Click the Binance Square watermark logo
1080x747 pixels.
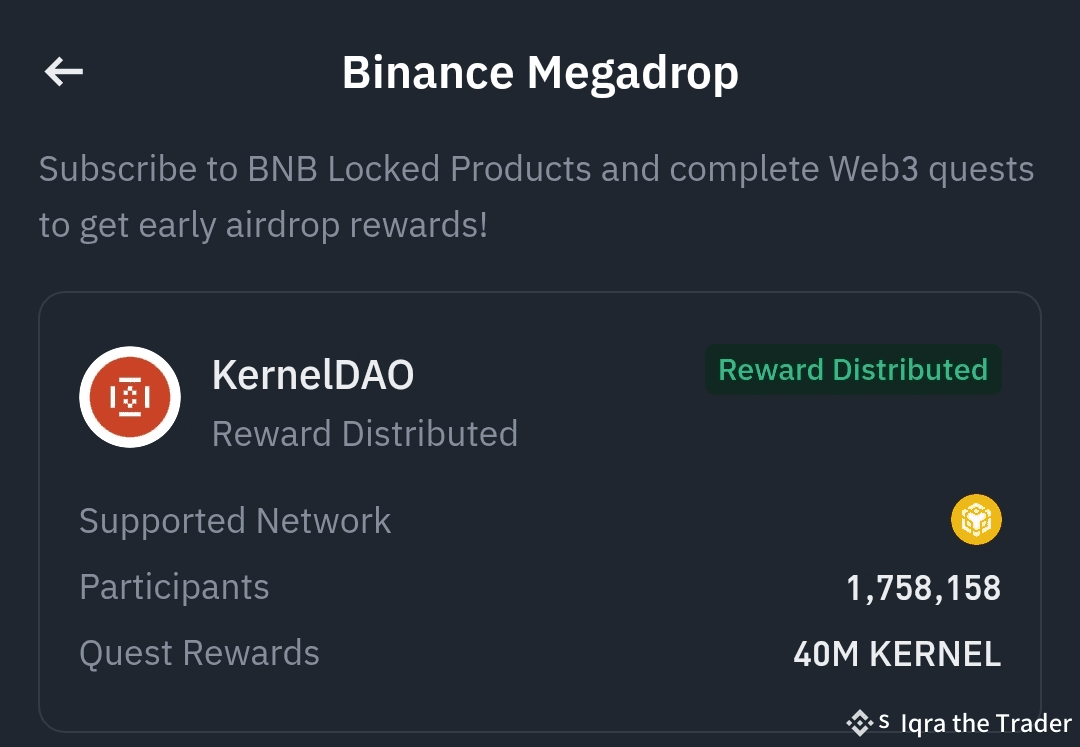(859, 722)
